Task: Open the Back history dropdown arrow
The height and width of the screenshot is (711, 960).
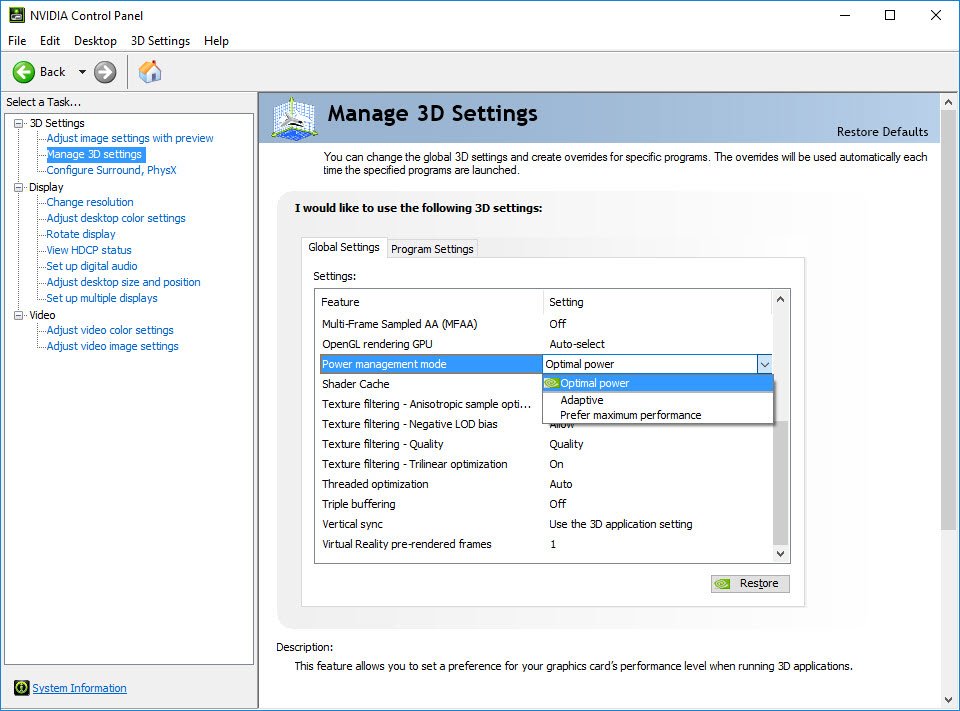Action: 82,72
